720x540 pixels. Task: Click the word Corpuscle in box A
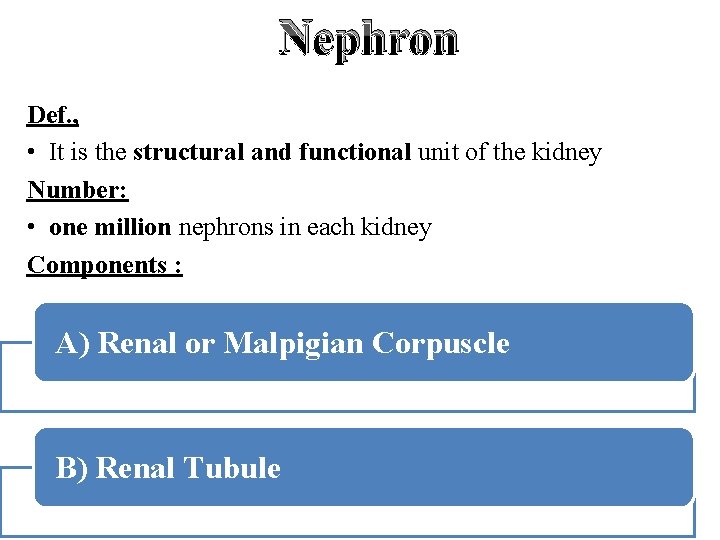441,343
